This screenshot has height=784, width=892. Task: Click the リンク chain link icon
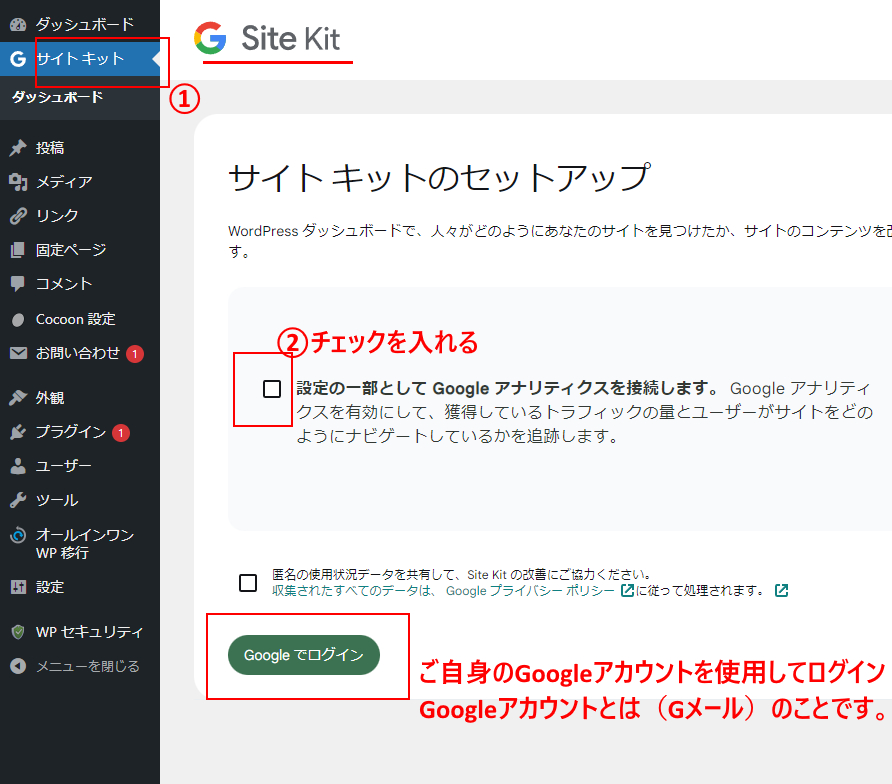click(17, 215)
